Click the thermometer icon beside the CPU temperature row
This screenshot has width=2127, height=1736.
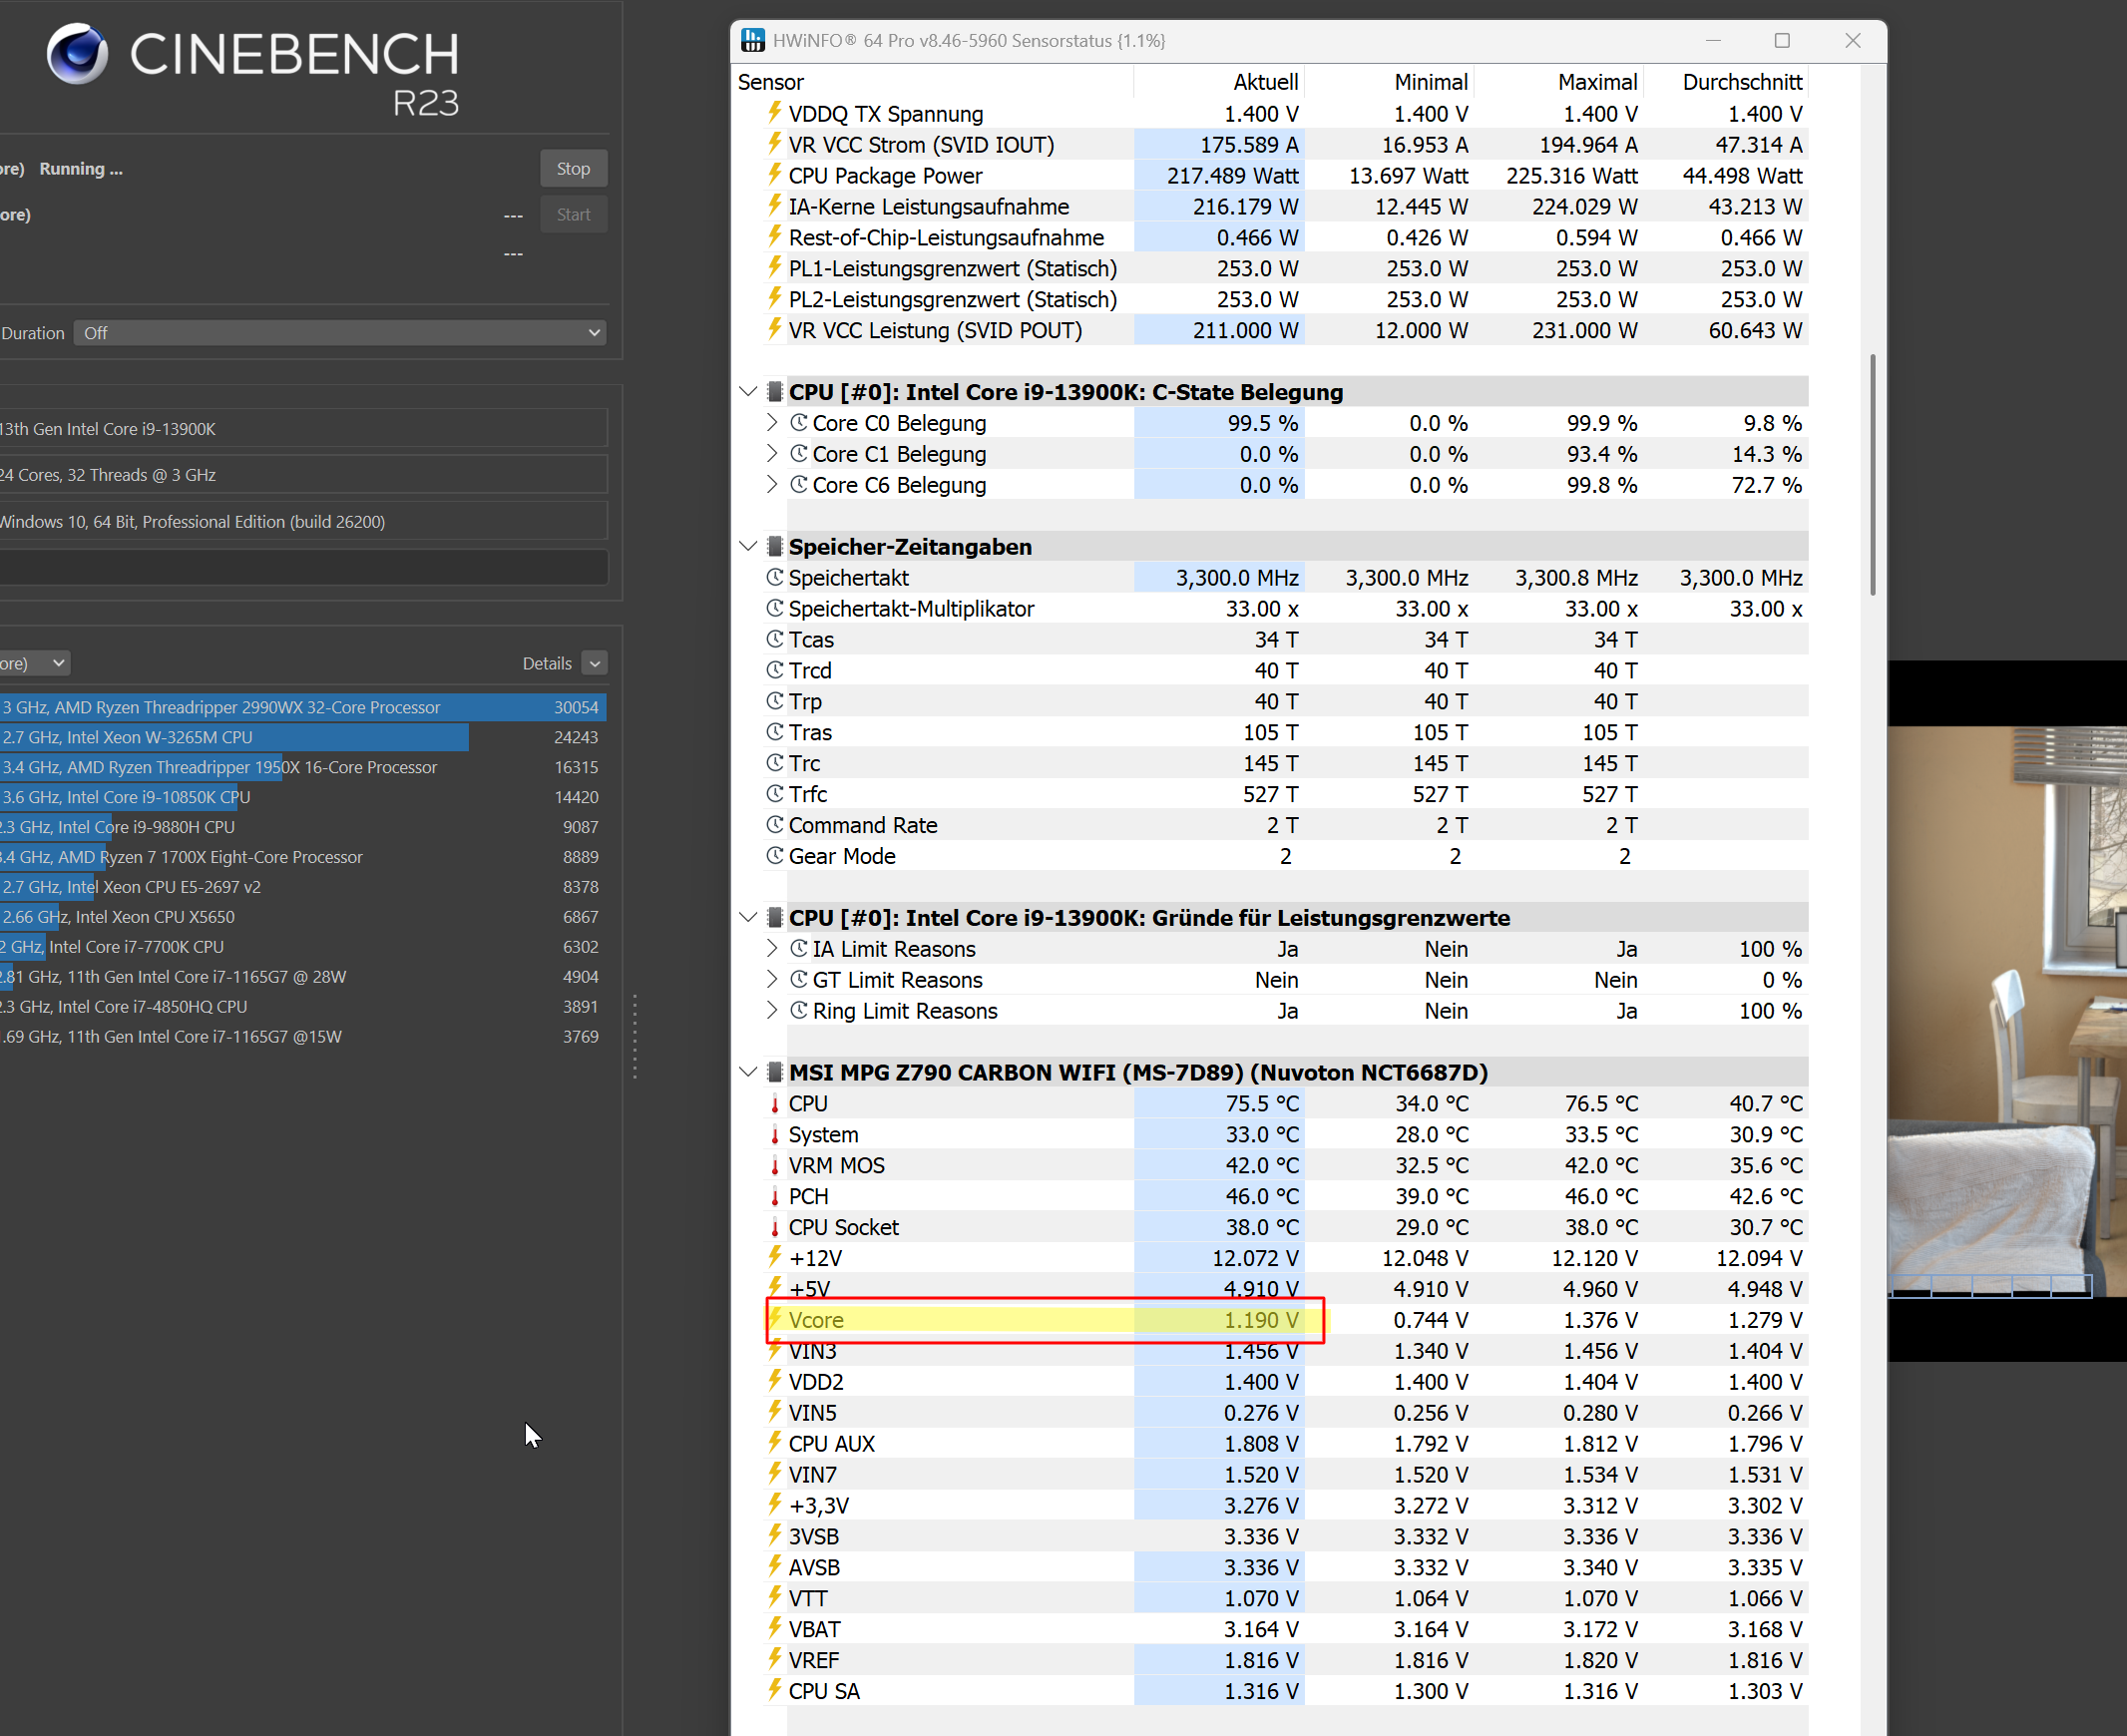[775, 1103]
